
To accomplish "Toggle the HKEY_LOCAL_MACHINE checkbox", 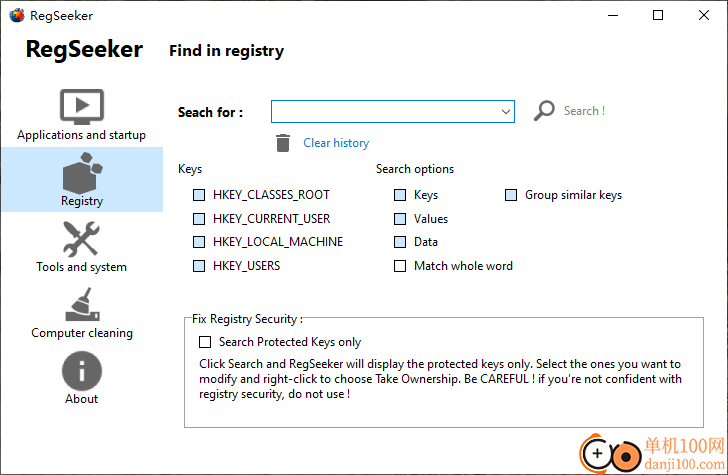I will pyautogui.click(x=199, y=242).
